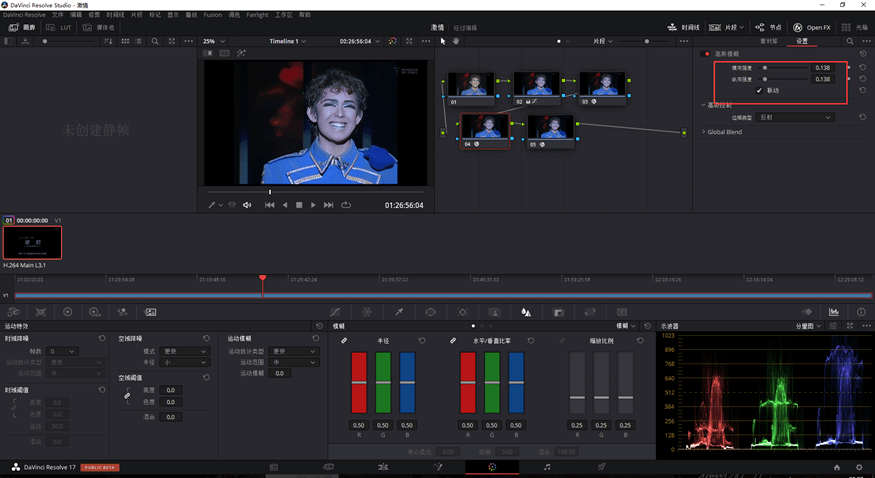Click the Open FX button
Image resolution: width=875 pixels, height=478 pixels.
pyautogui.click(x=812, y=27)
